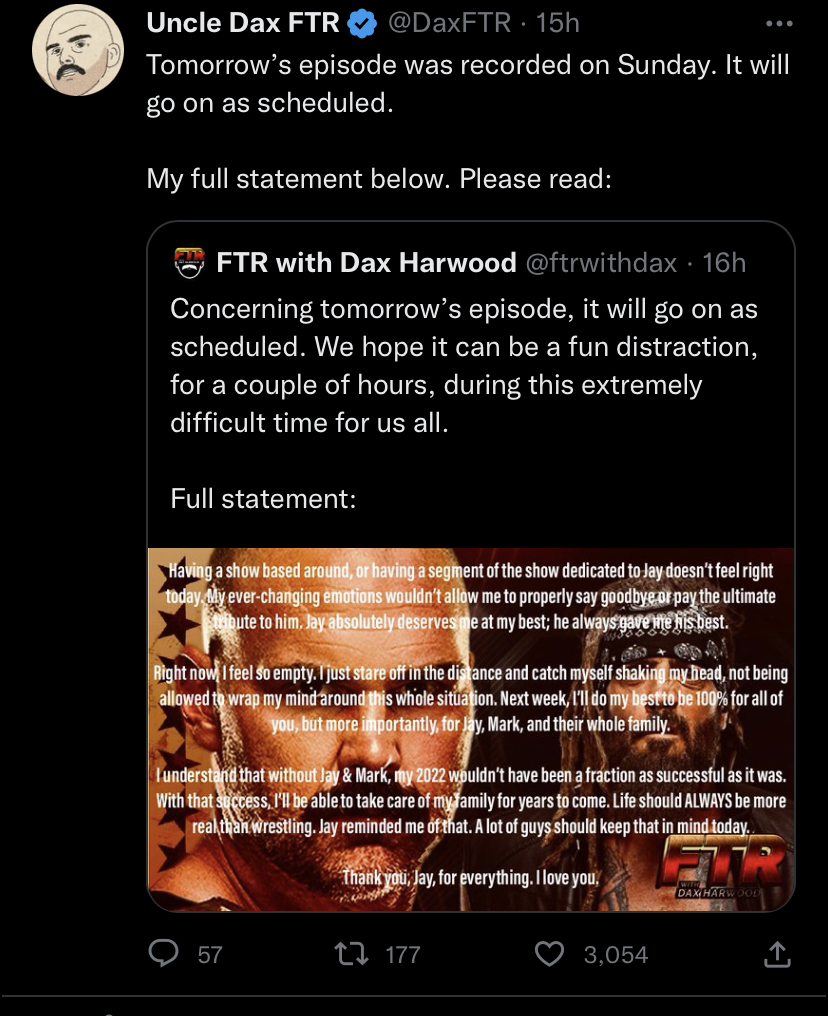This screenshot has width=828, height=1016.
Task: Open the @ftrwithdax handle
Action: (601, 262)
